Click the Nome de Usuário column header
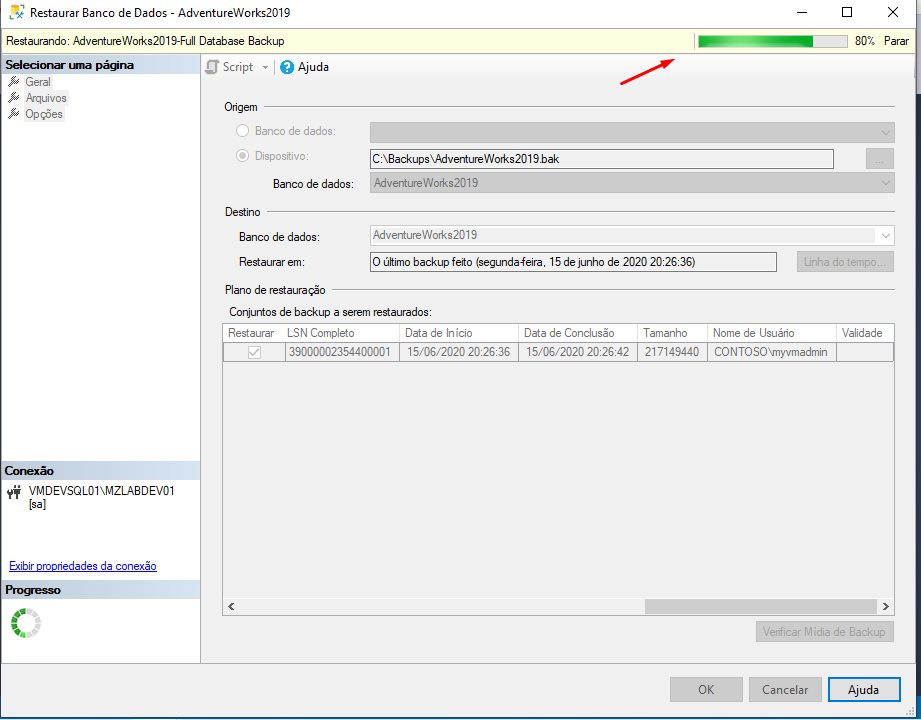 772,333
